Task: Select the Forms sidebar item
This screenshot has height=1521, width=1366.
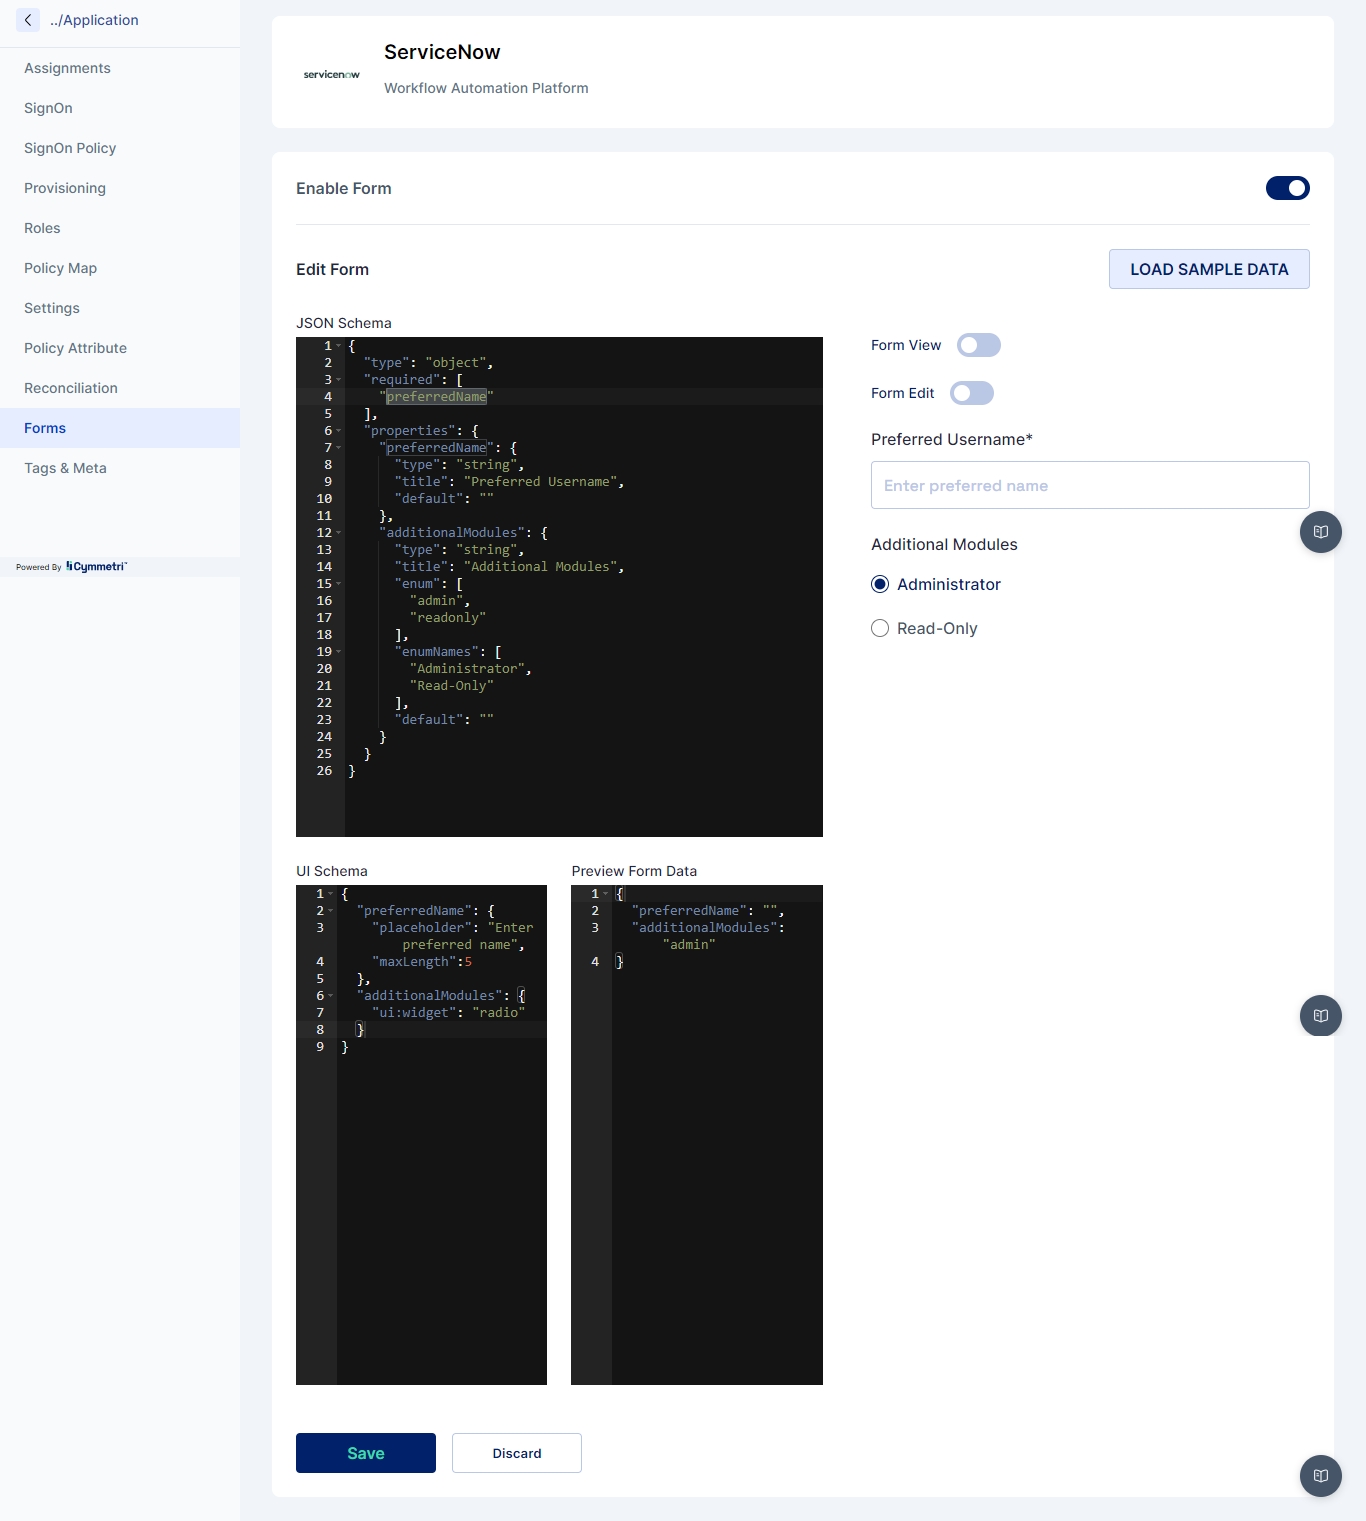Action: (120, 428)
